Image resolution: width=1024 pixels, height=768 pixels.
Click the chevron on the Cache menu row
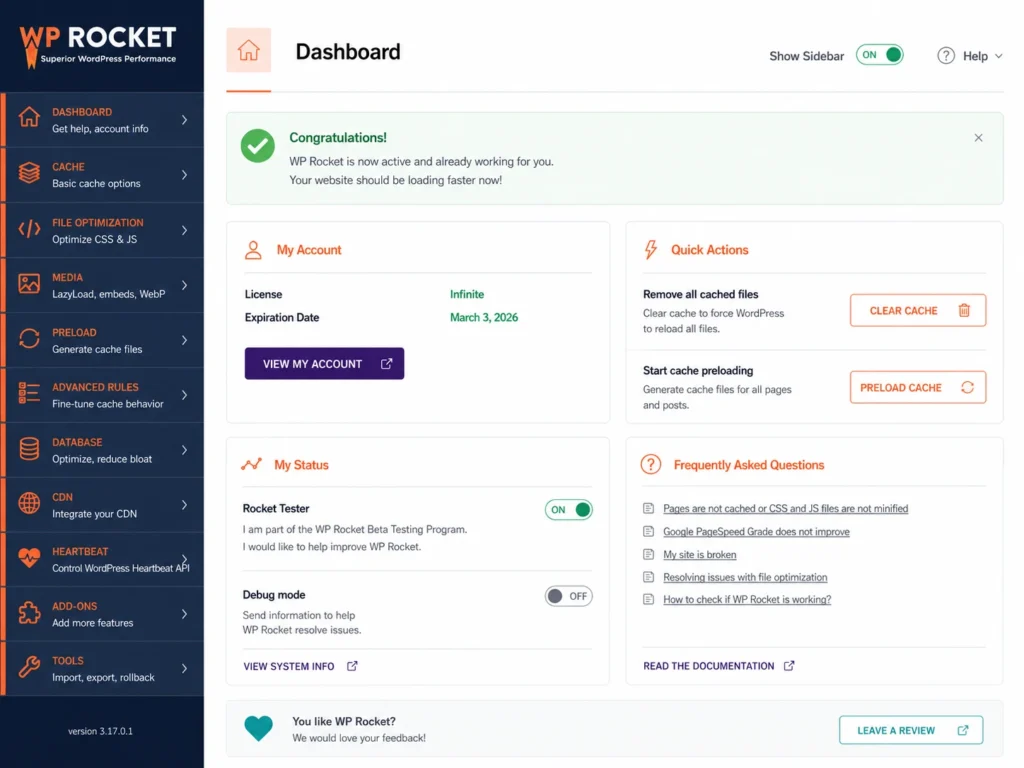[x=185, y=175]
